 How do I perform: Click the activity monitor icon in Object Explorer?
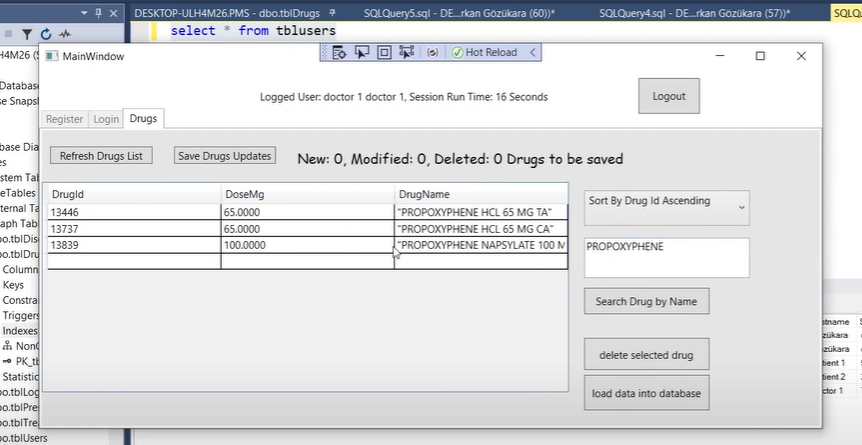65,35
